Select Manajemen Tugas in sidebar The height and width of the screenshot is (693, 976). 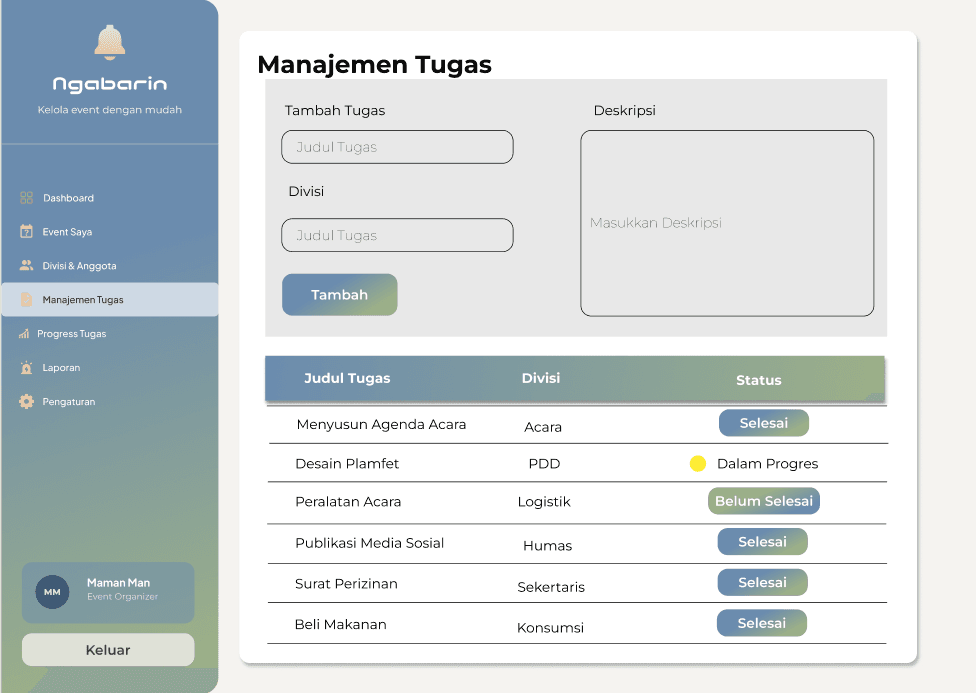[x=110, y=299]
